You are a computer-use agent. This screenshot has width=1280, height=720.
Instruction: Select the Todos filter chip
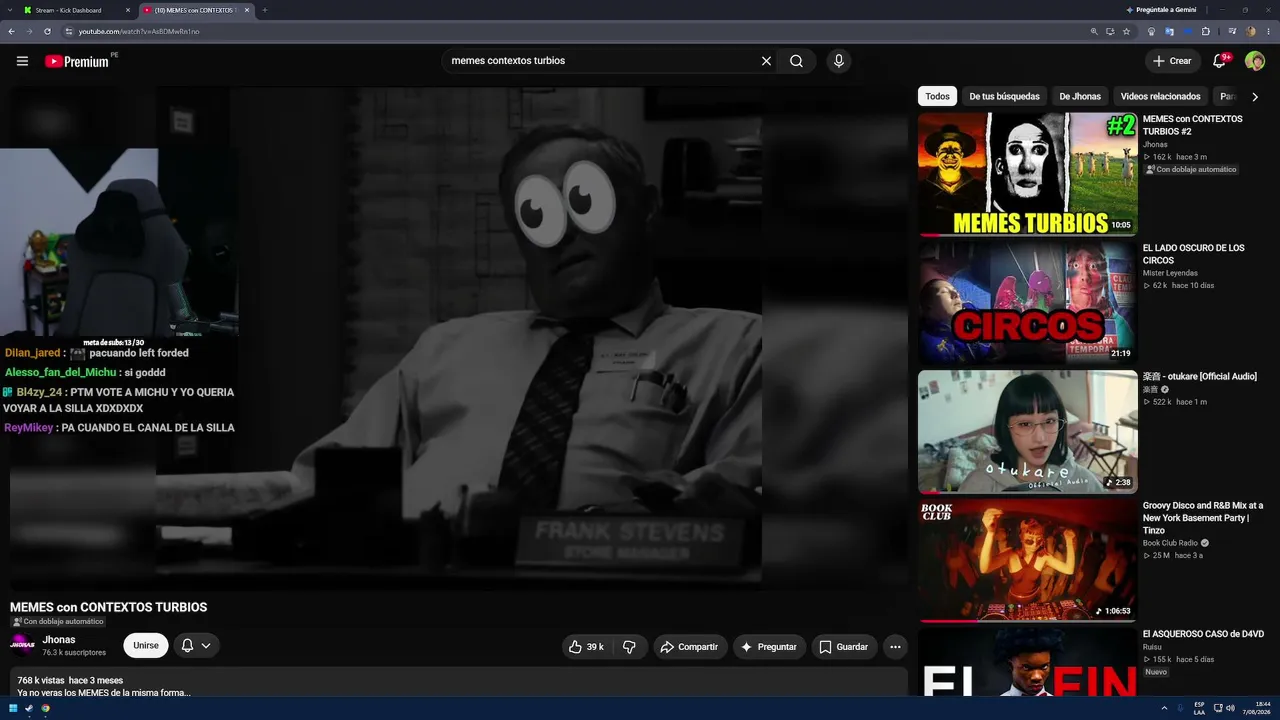pyautogui.click(x=937, y=96)
